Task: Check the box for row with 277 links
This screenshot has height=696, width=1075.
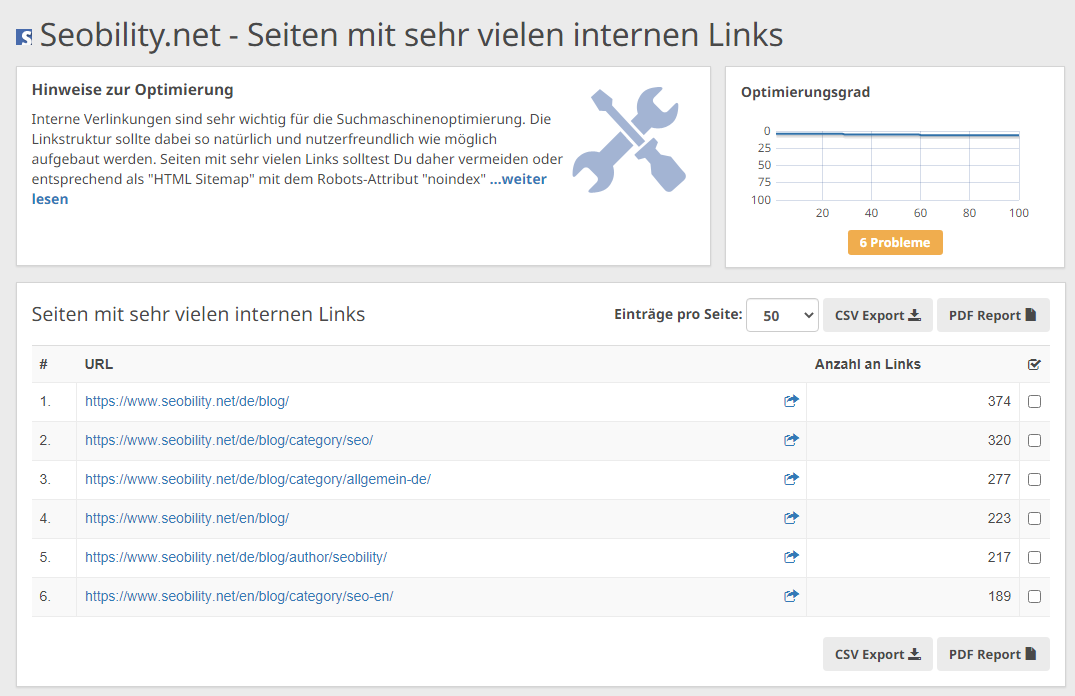Action: pos(1035,480)
